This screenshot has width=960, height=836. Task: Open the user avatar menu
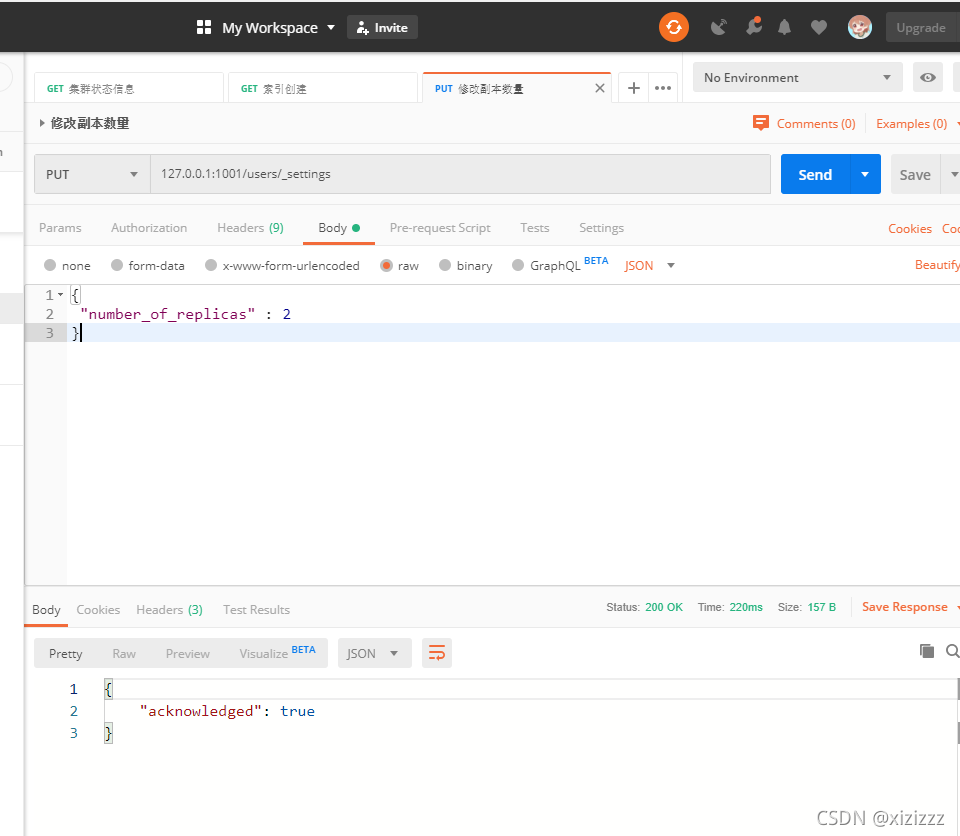(x=860, y=28)
